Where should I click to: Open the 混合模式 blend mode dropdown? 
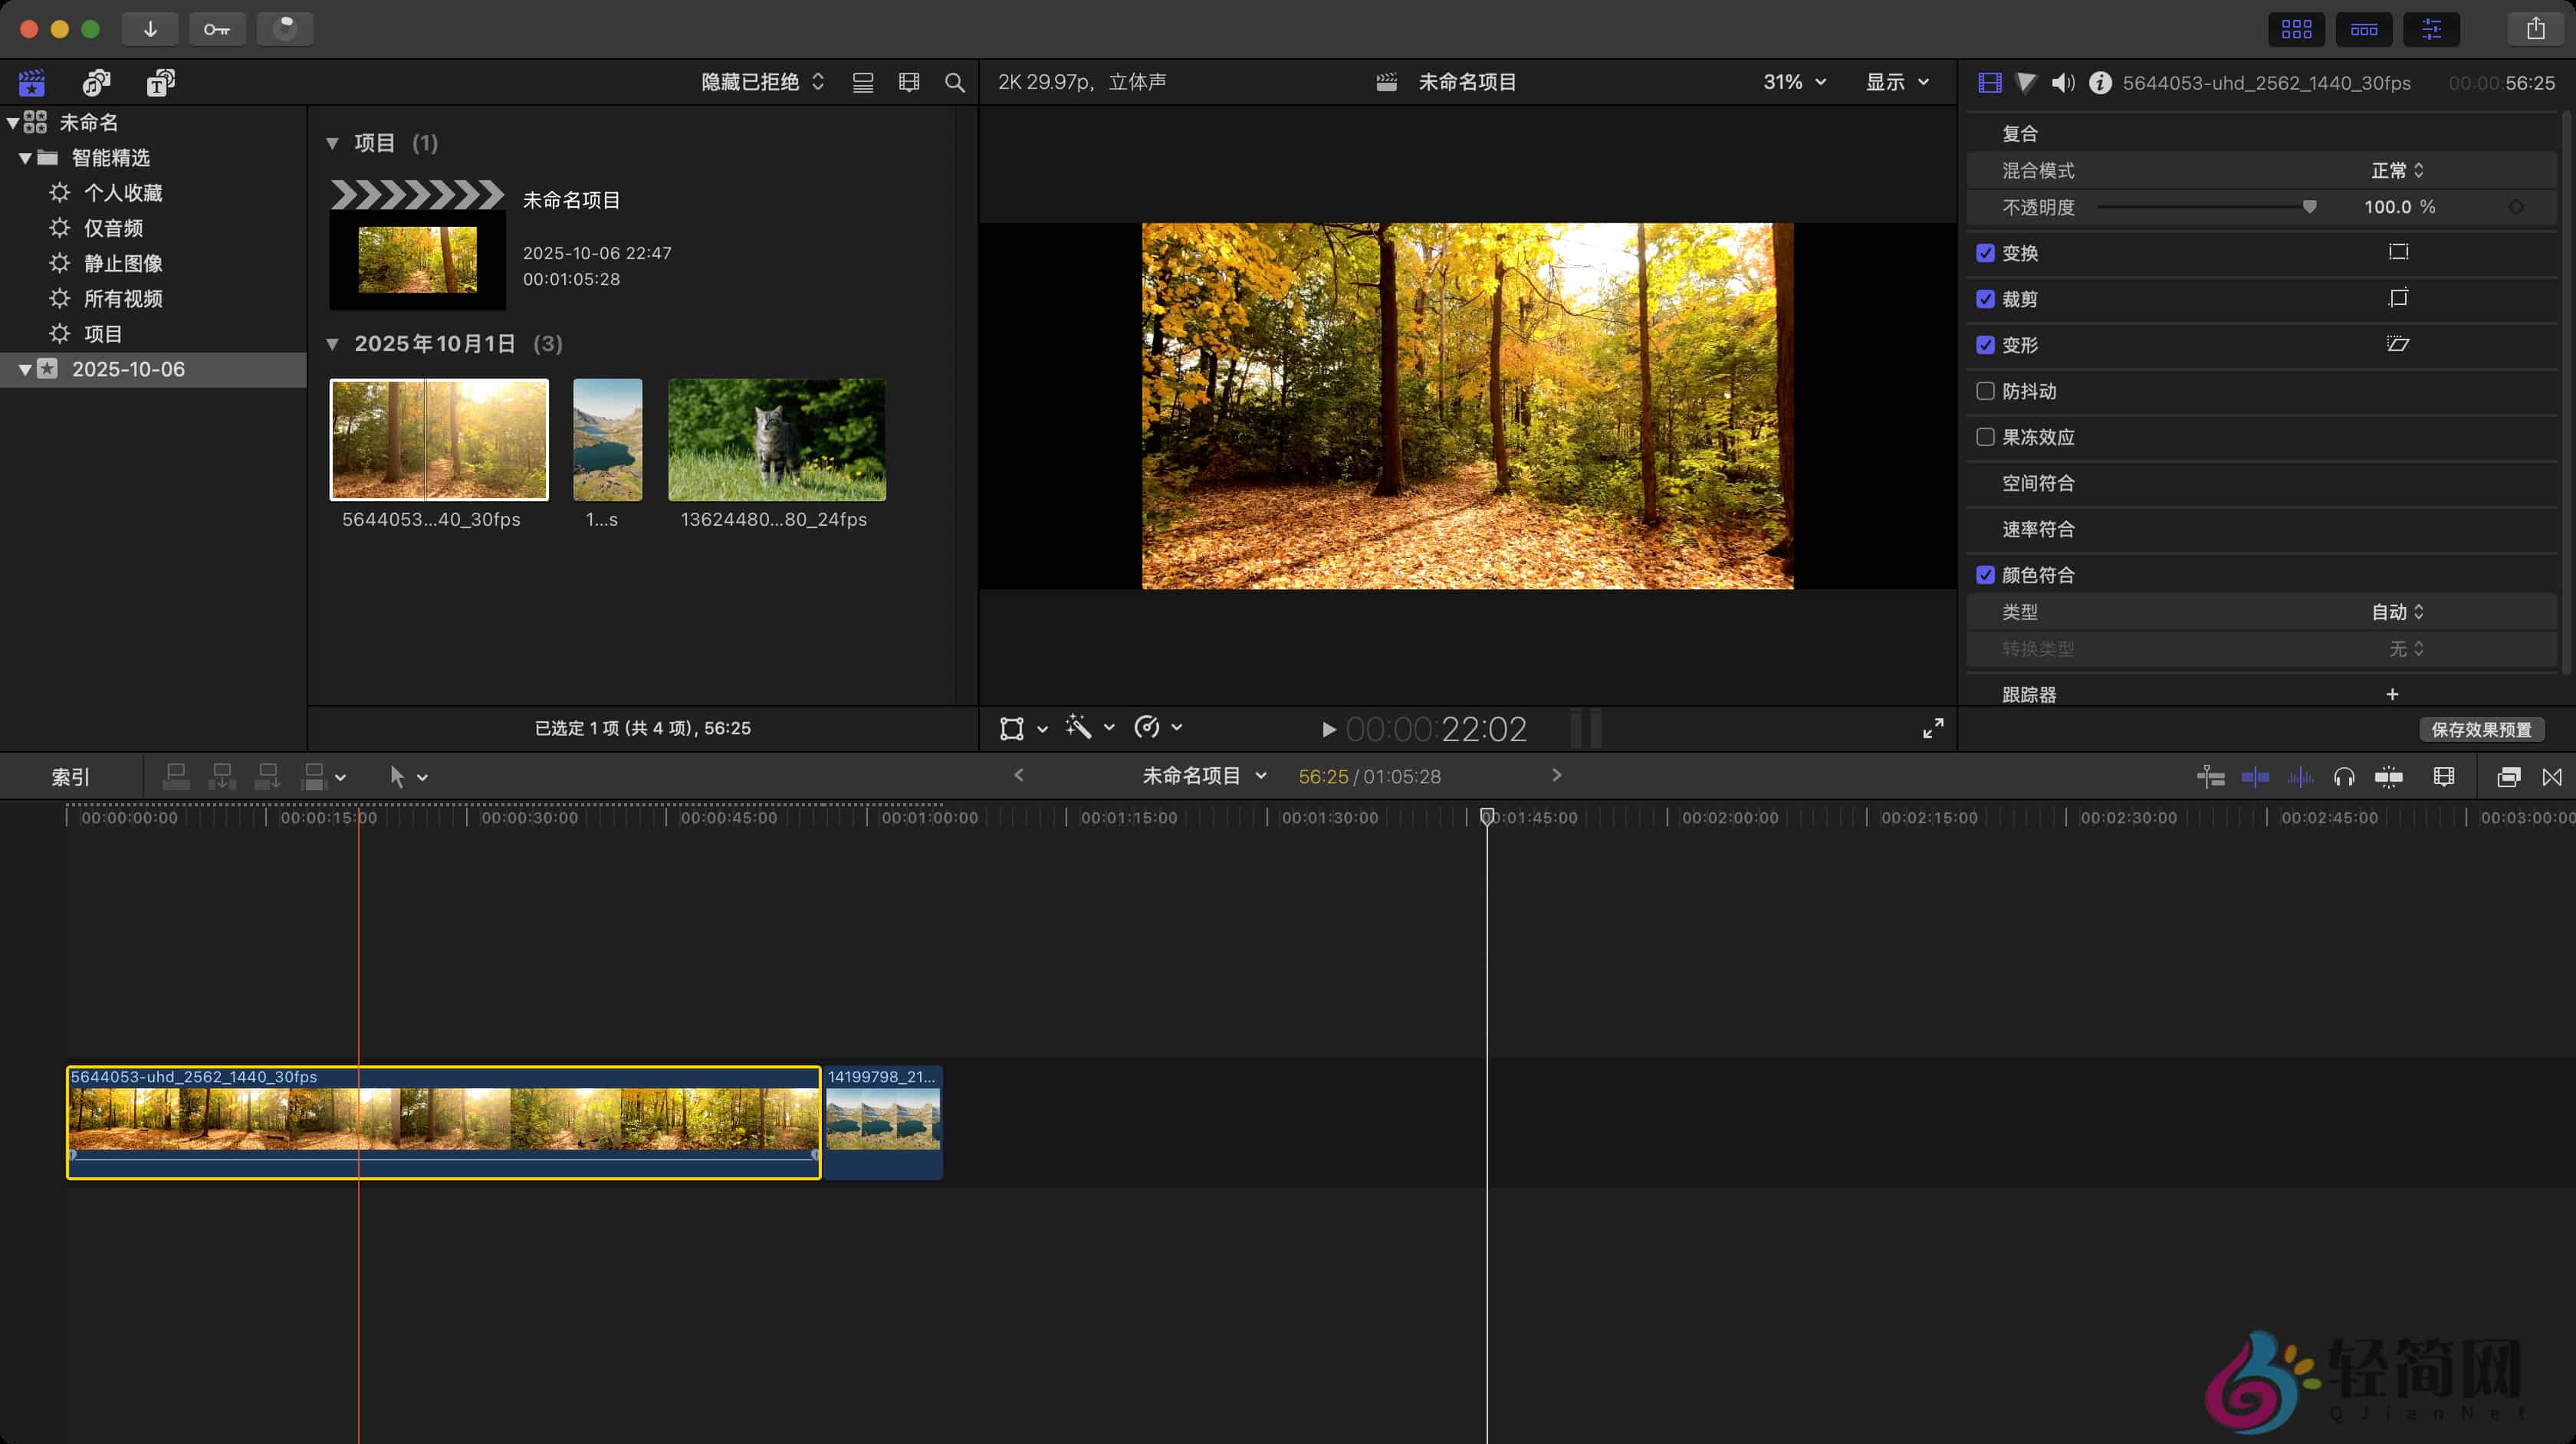[x=2396, y=170]
